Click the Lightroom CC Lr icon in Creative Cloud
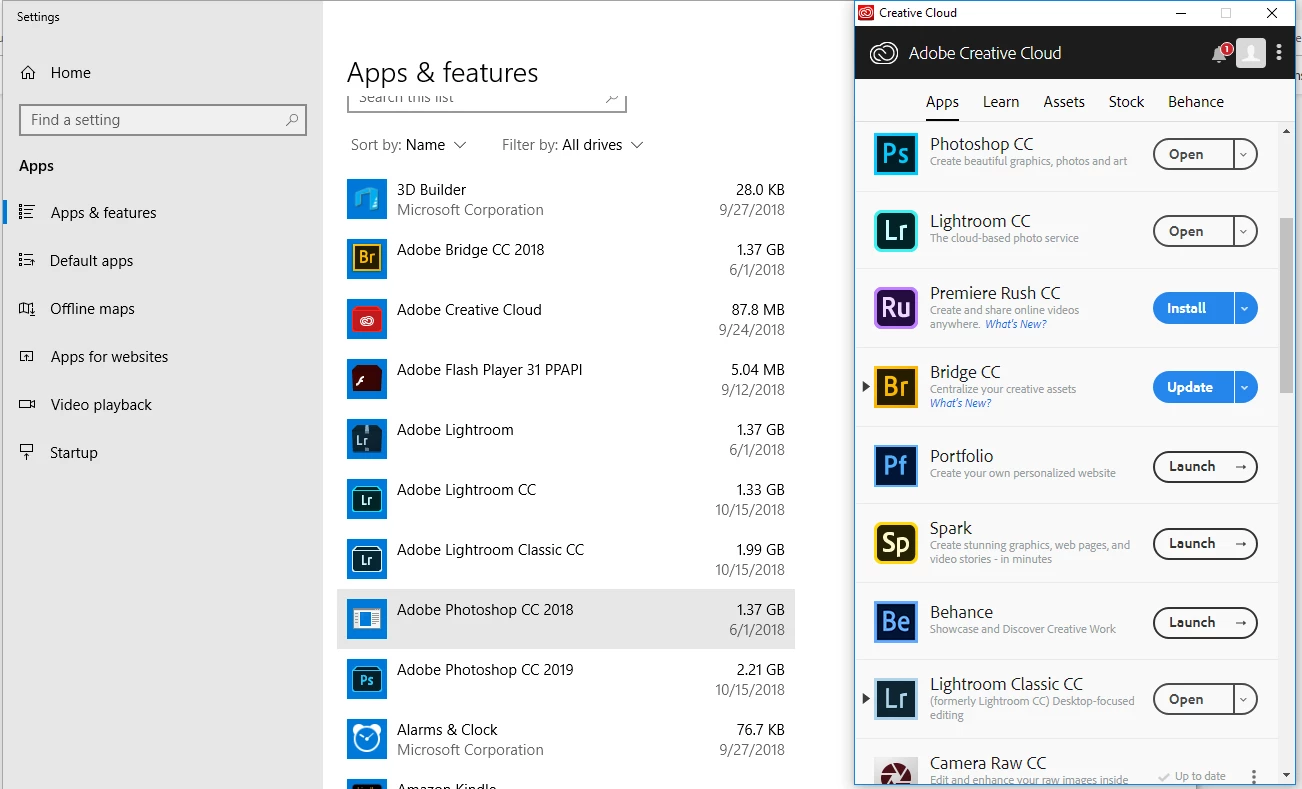This screenshot has height=789, width=1302. (896, 231)
